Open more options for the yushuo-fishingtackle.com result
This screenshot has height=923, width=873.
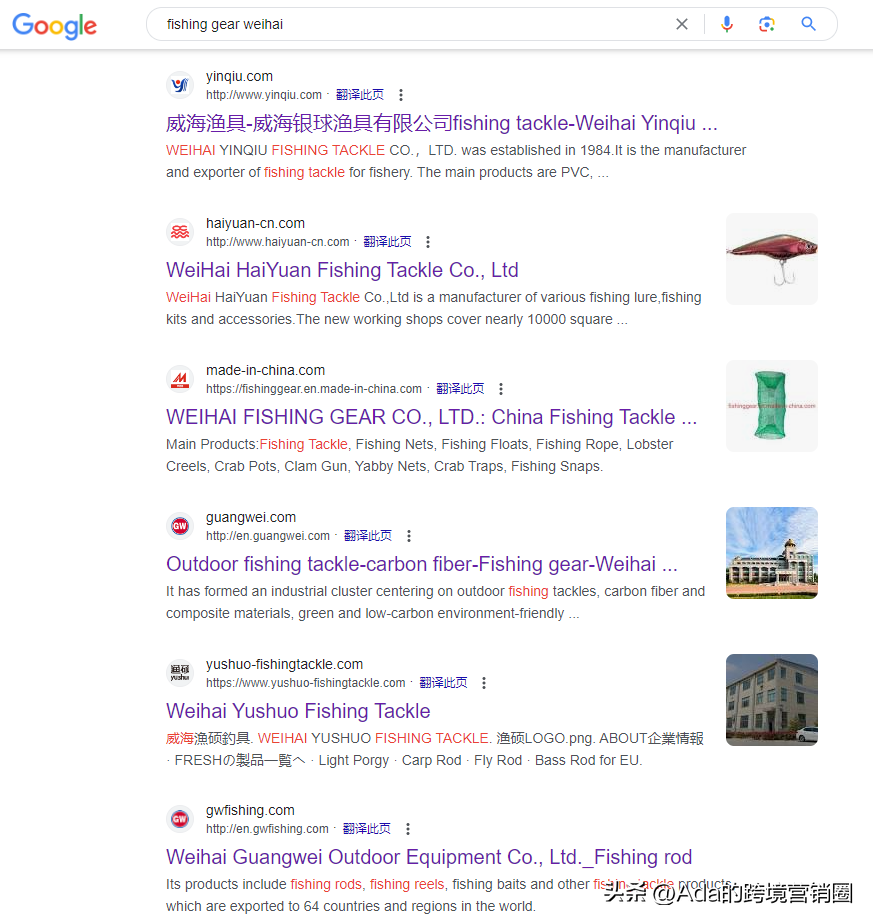484,683
